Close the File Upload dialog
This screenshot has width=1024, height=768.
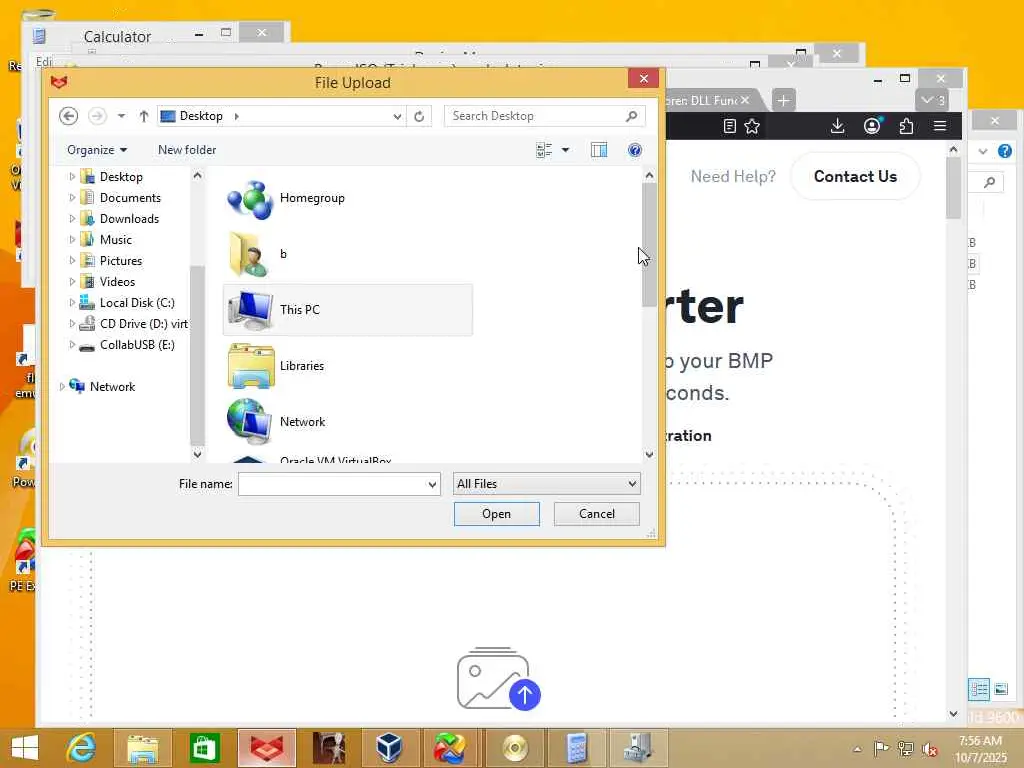click(643, 78)
